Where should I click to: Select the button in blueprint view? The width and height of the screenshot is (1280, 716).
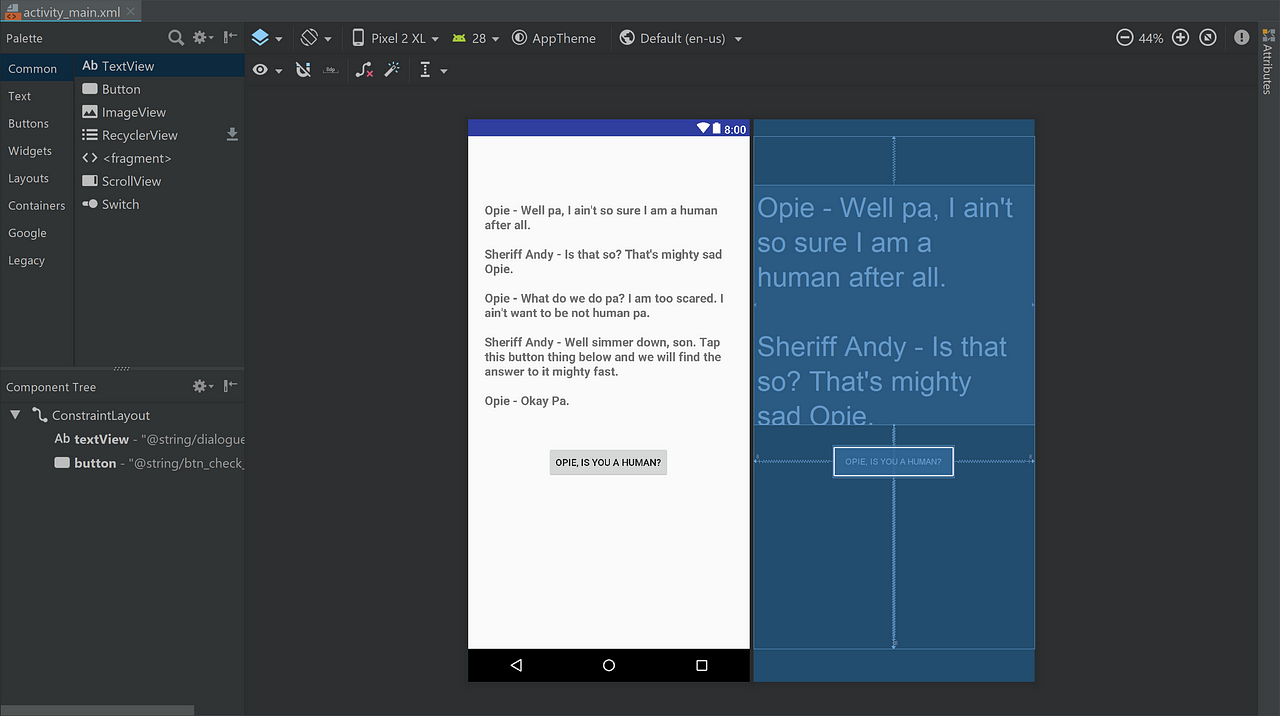pyautogui.click(x=893, y=461)
